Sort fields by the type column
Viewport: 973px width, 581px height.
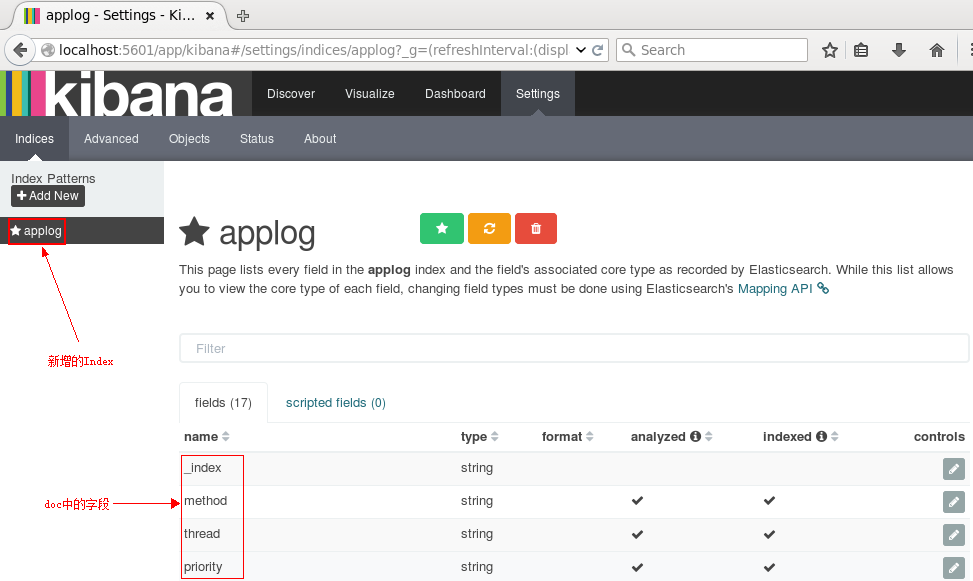(x=475, y=436)
